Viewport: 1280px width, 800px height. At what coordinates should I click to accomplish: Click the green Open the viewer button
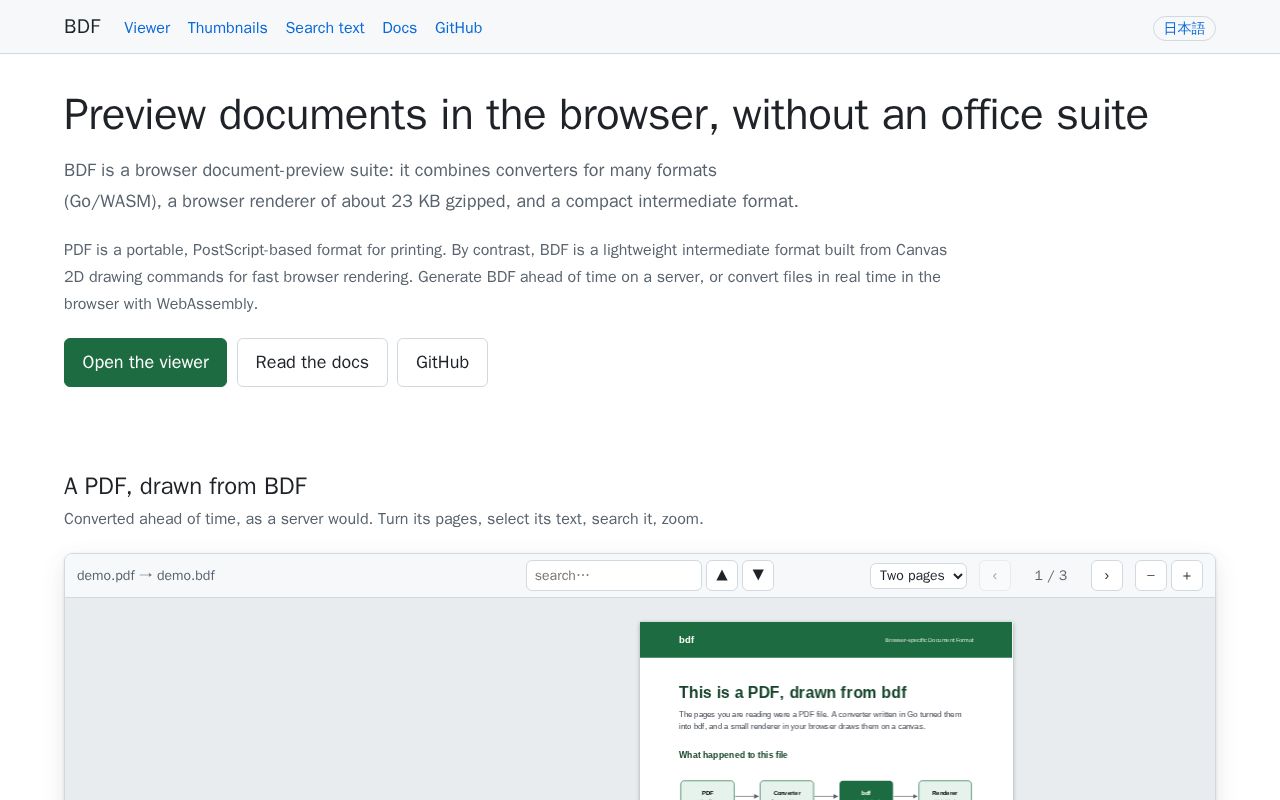[x=145, y=362]
